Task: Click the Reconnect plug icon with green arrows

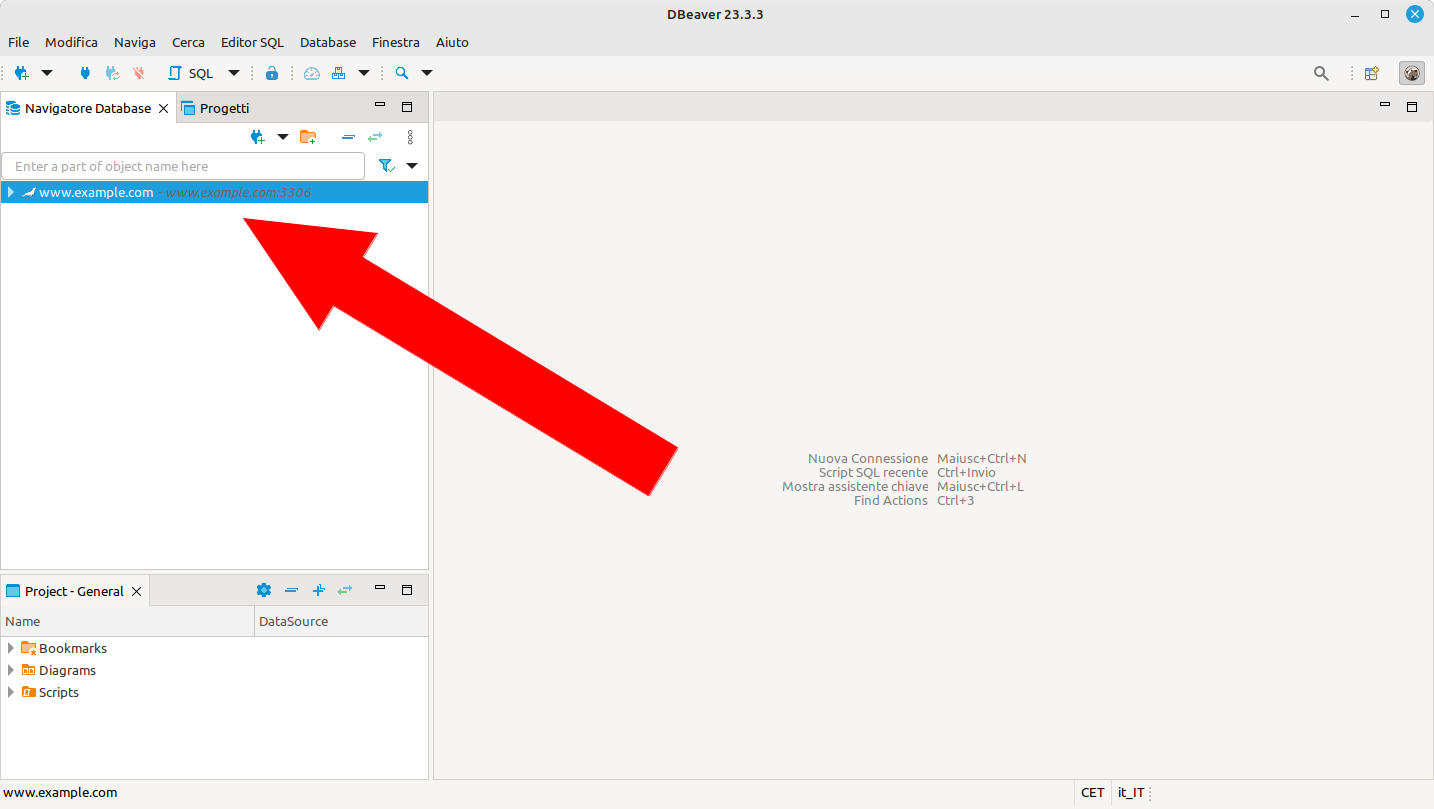Action: click(x=113, y=73)
